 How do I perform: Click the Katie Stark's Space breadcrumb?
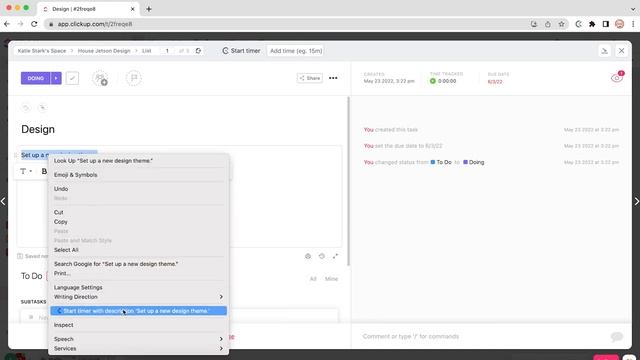(42, 51)
